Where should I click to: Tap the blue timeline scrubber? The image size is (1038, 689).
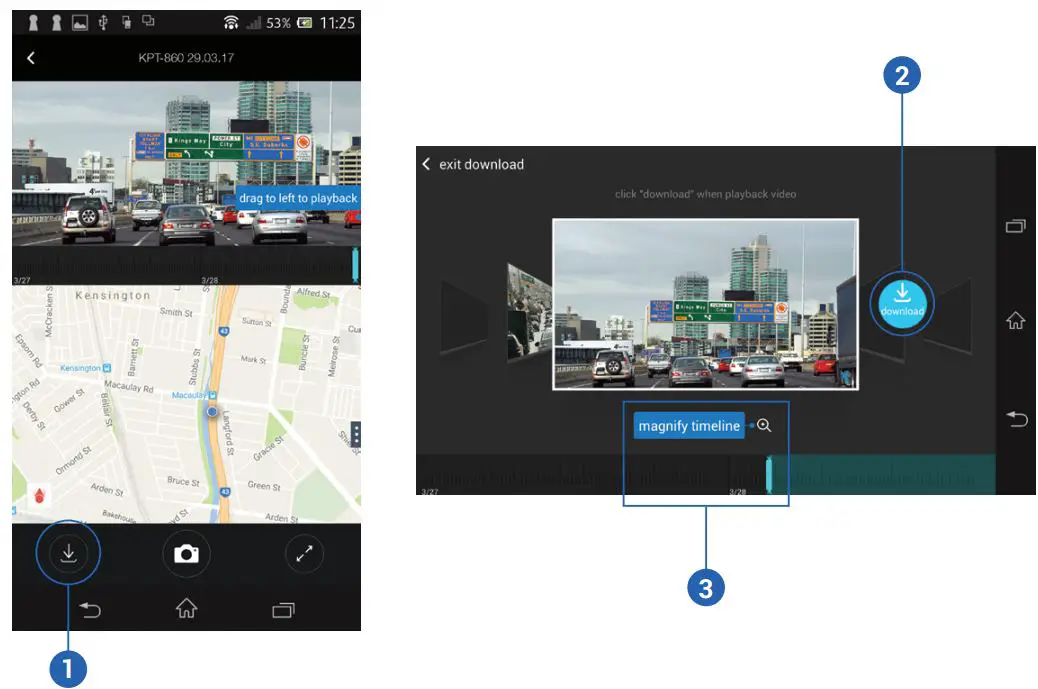pos(769,471)
